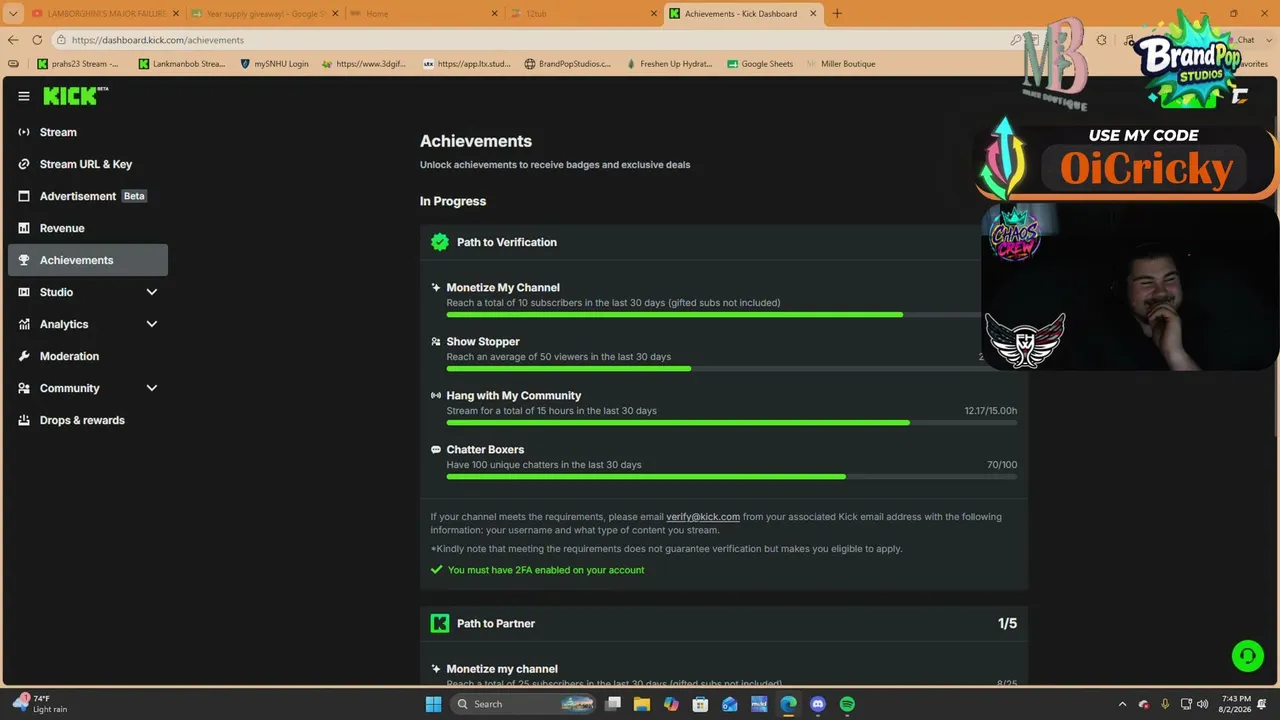Open the prahs23 Stream bookmark
This screenshot has height=720, width=1280.
78,64
